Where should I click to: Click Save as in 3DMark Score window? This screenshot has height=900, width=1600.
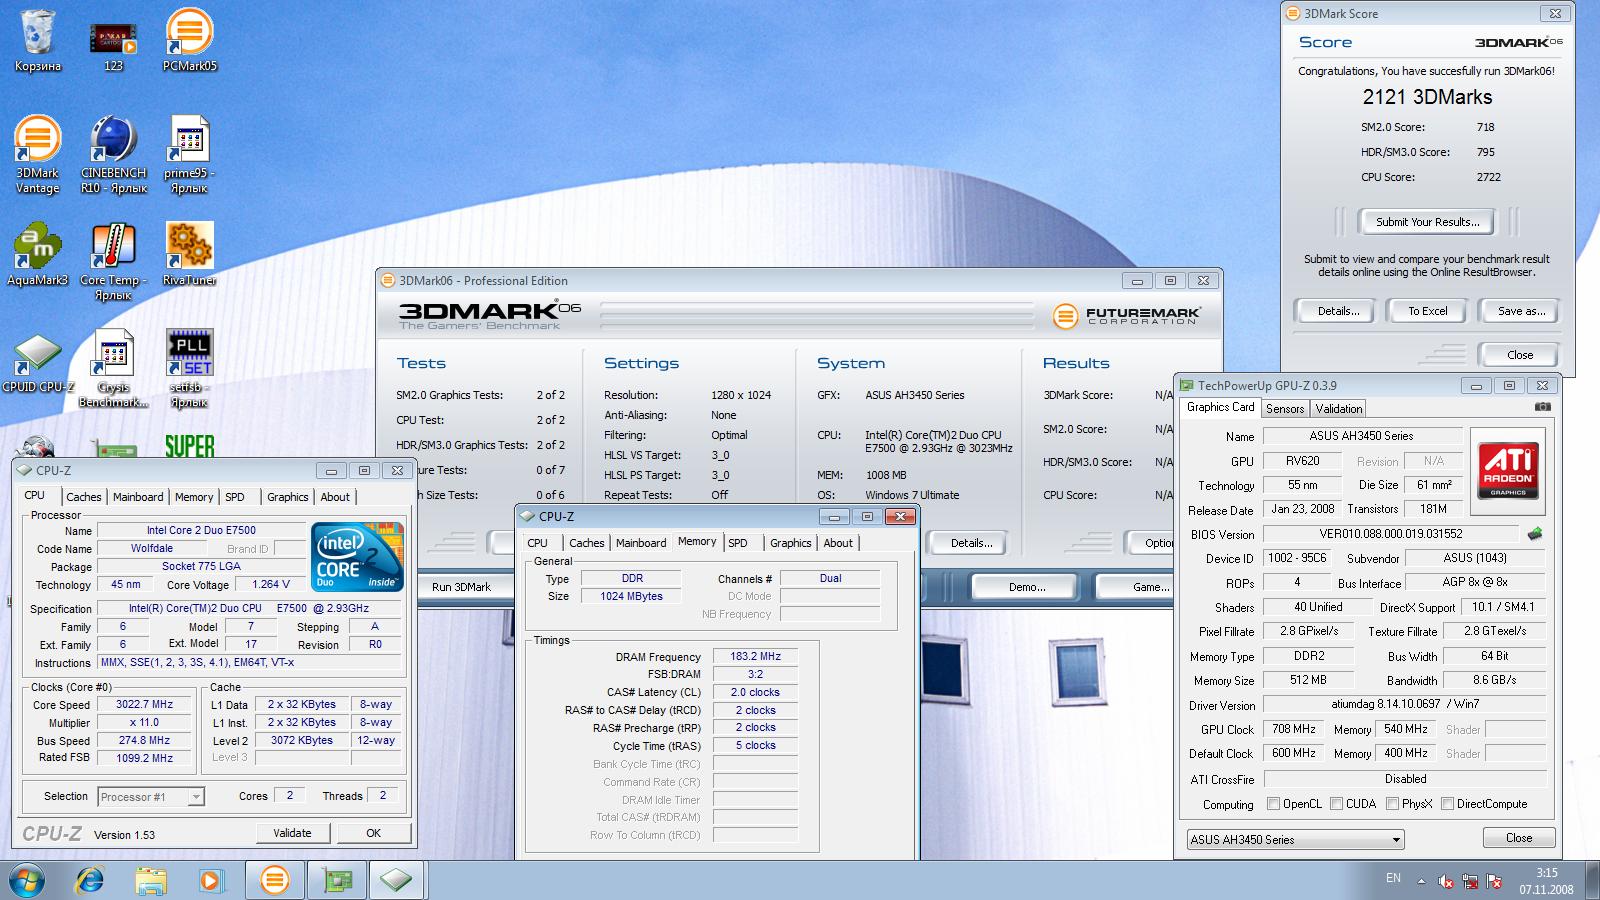[x=1520, y=311]
